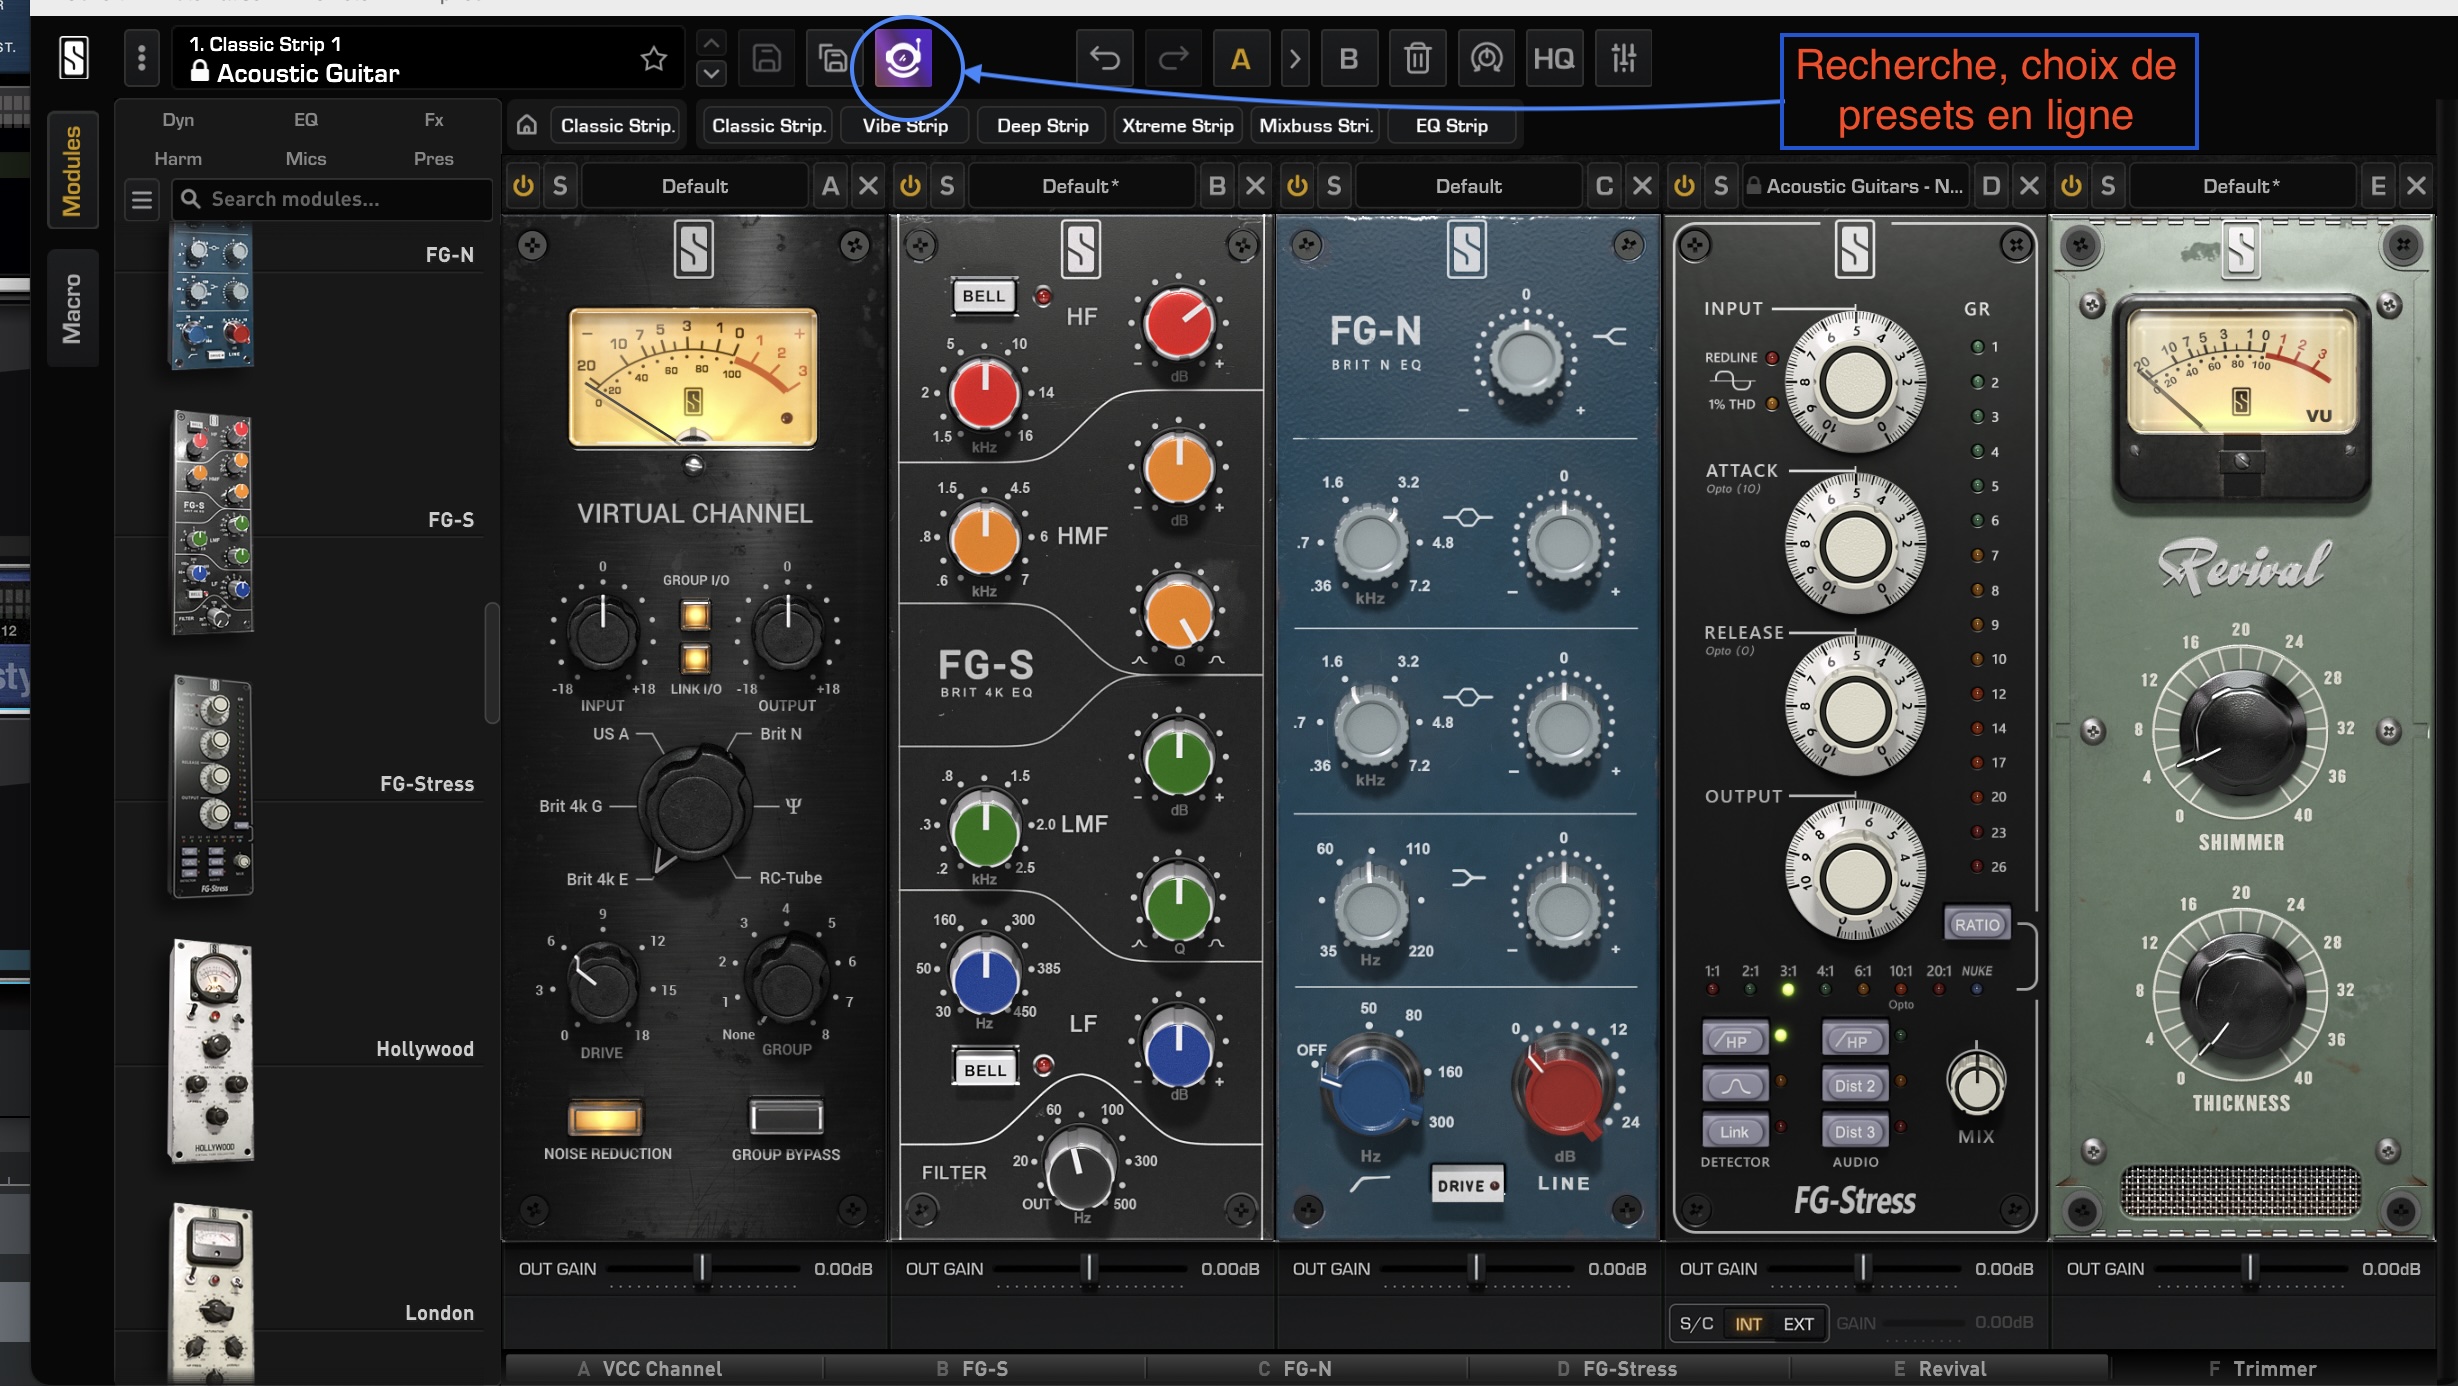Toggle HQ mode

[x=1554, y=59]
